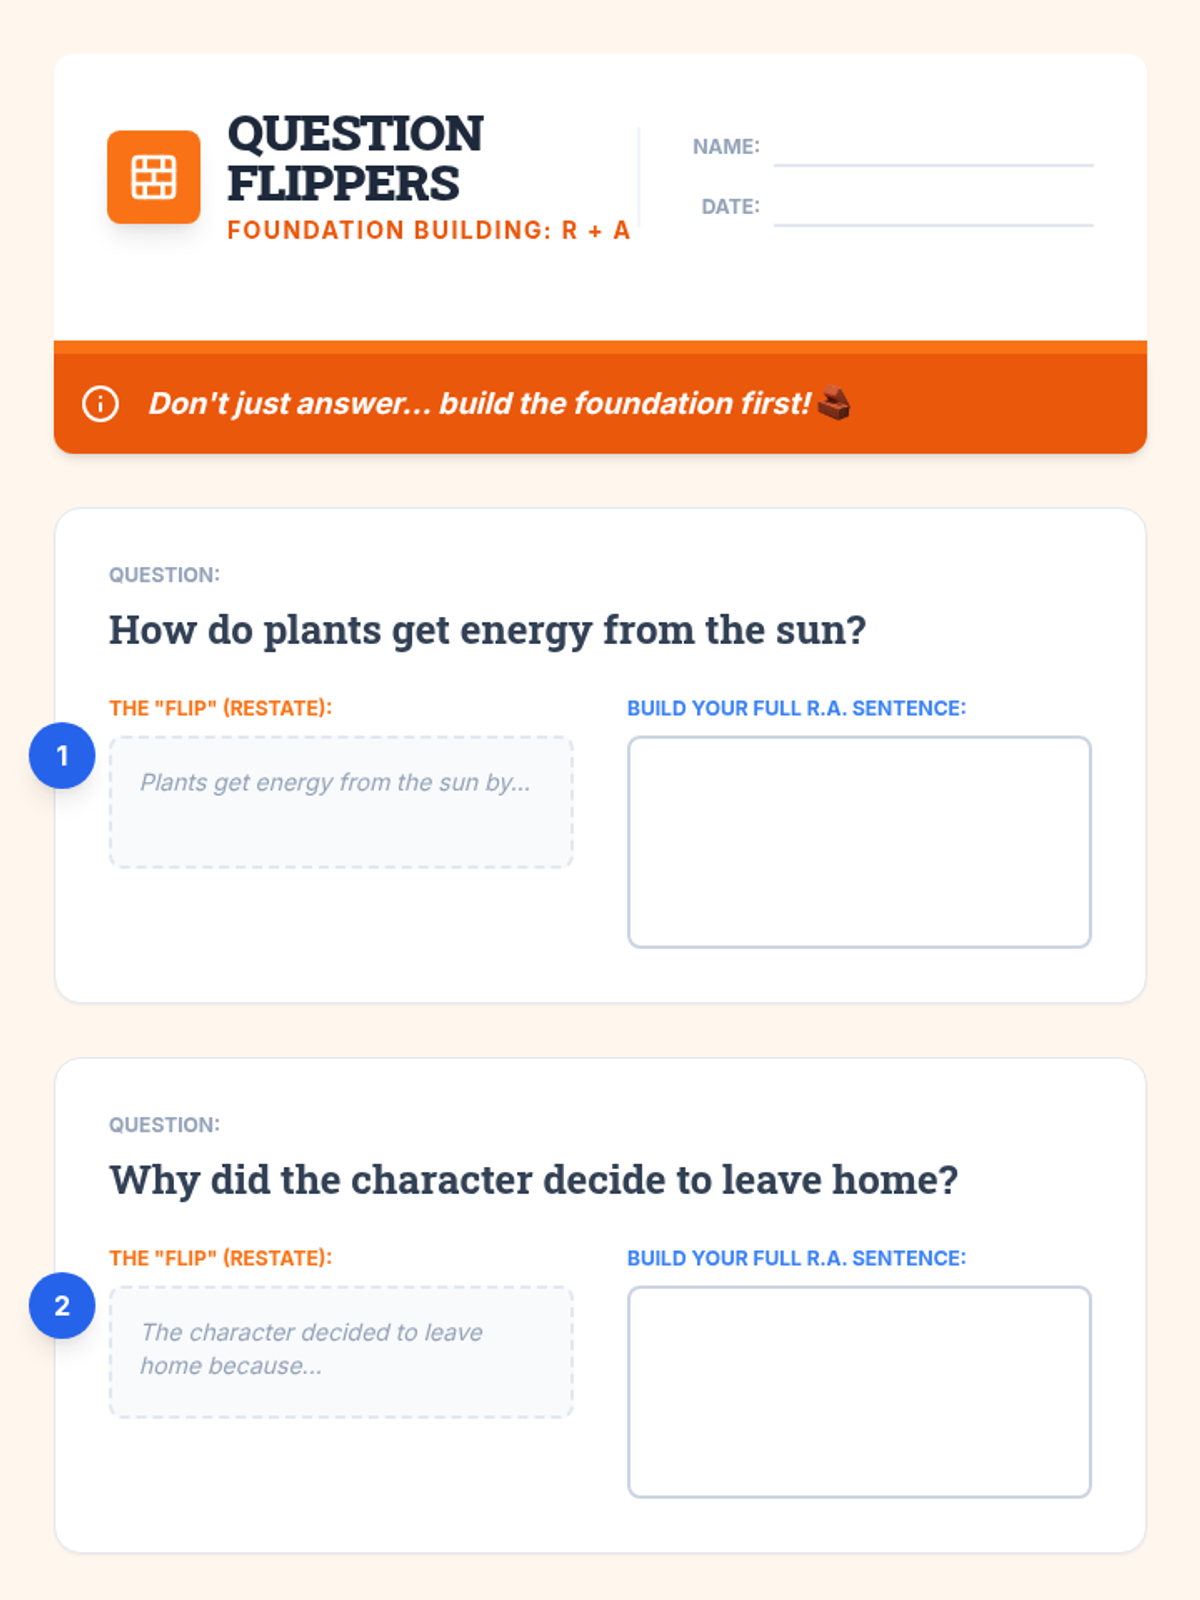
Task: Click the 'How do plants get energy' question
Action: pyautogui.click(x=487, y=630)
